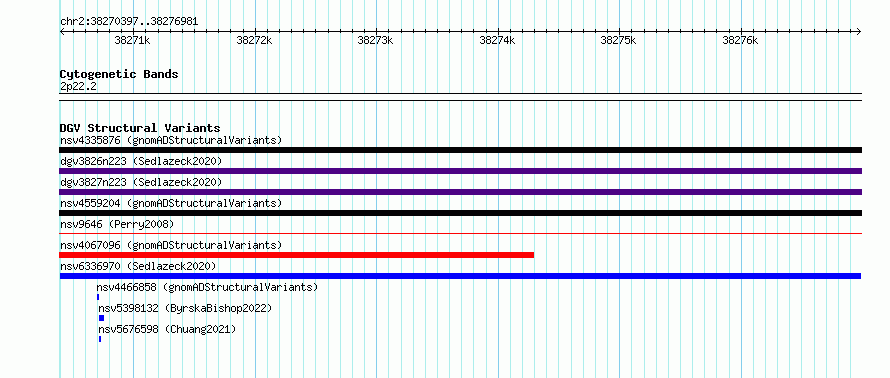
Task: Click the Cytogenetic Bands track title
Action: 119,74
